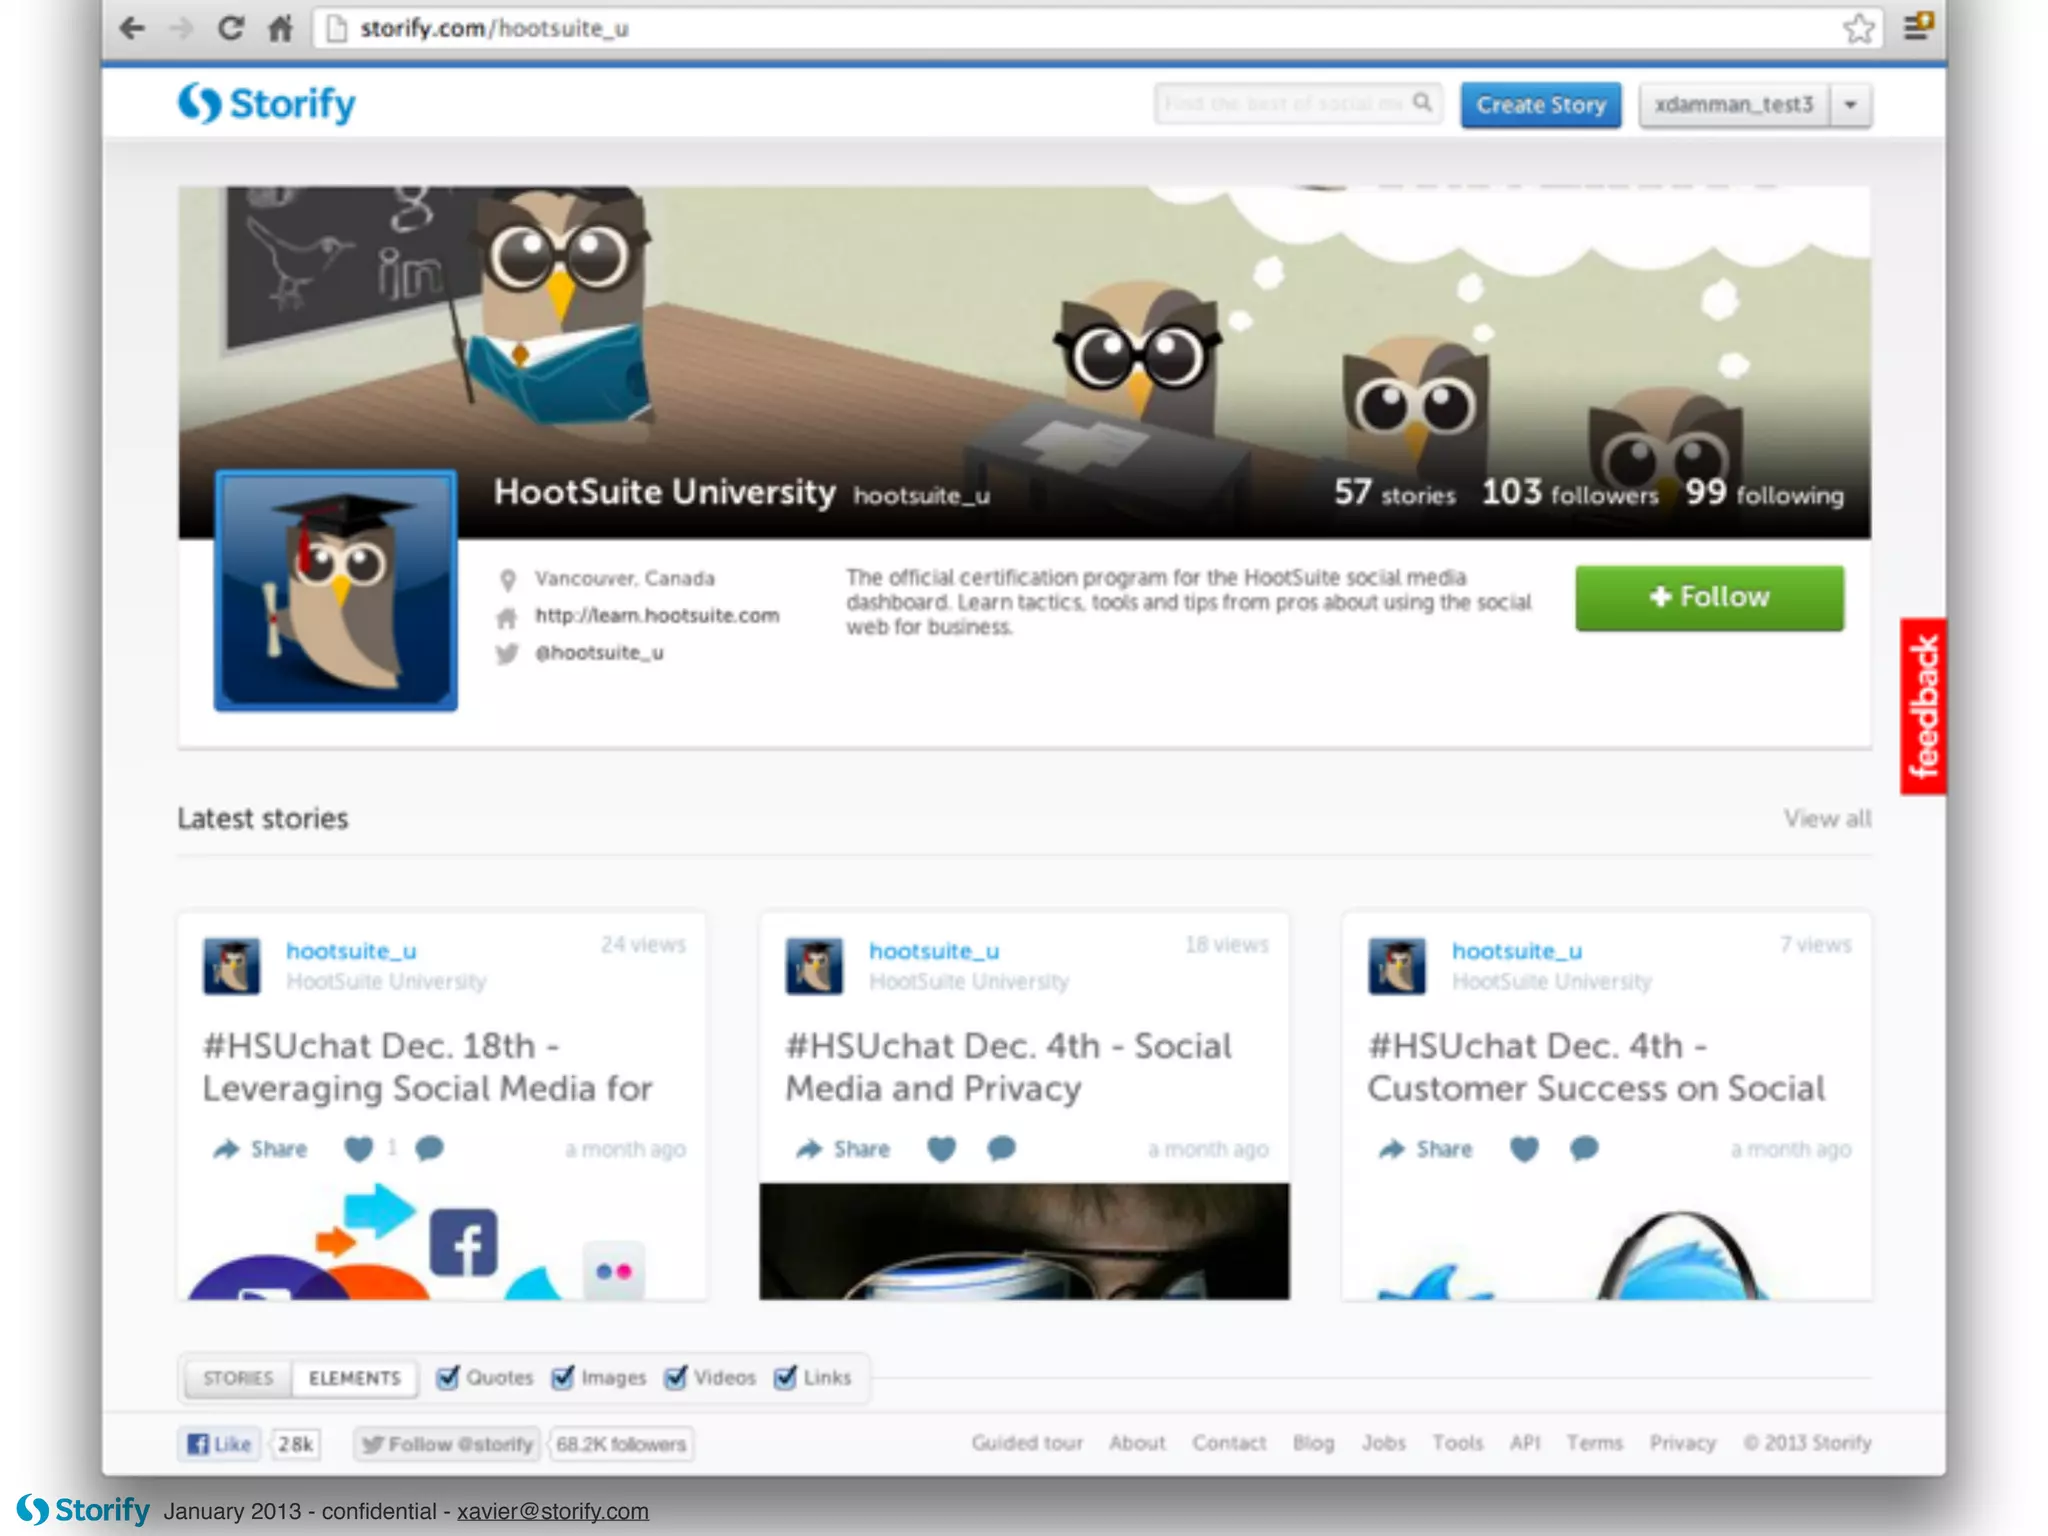
Task: Bookmark the page with the star icon
Action: 1859,28
